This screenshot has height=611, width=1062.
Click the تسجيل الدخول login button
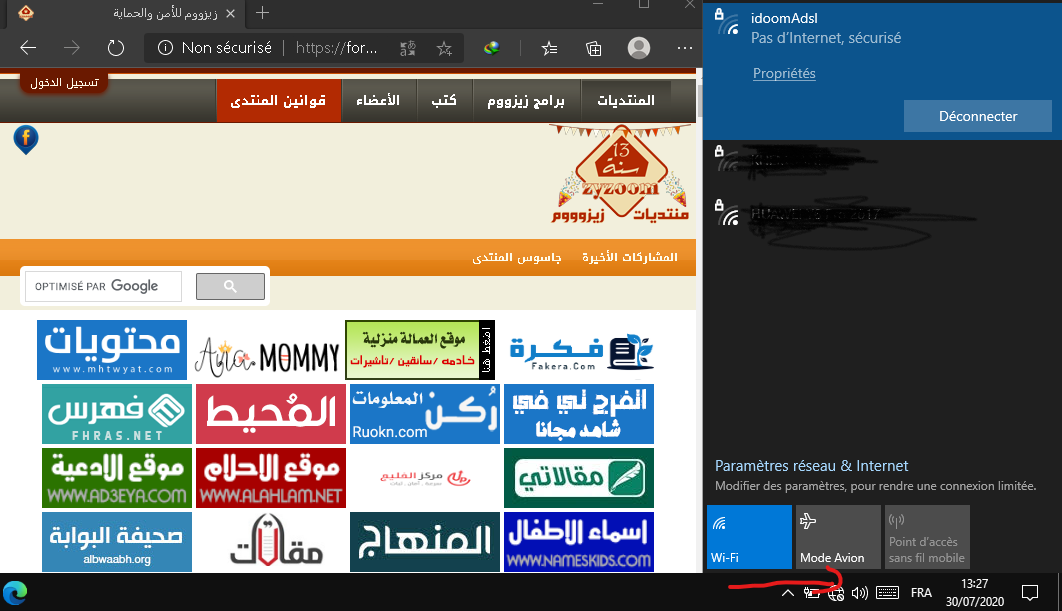[64, 83]
